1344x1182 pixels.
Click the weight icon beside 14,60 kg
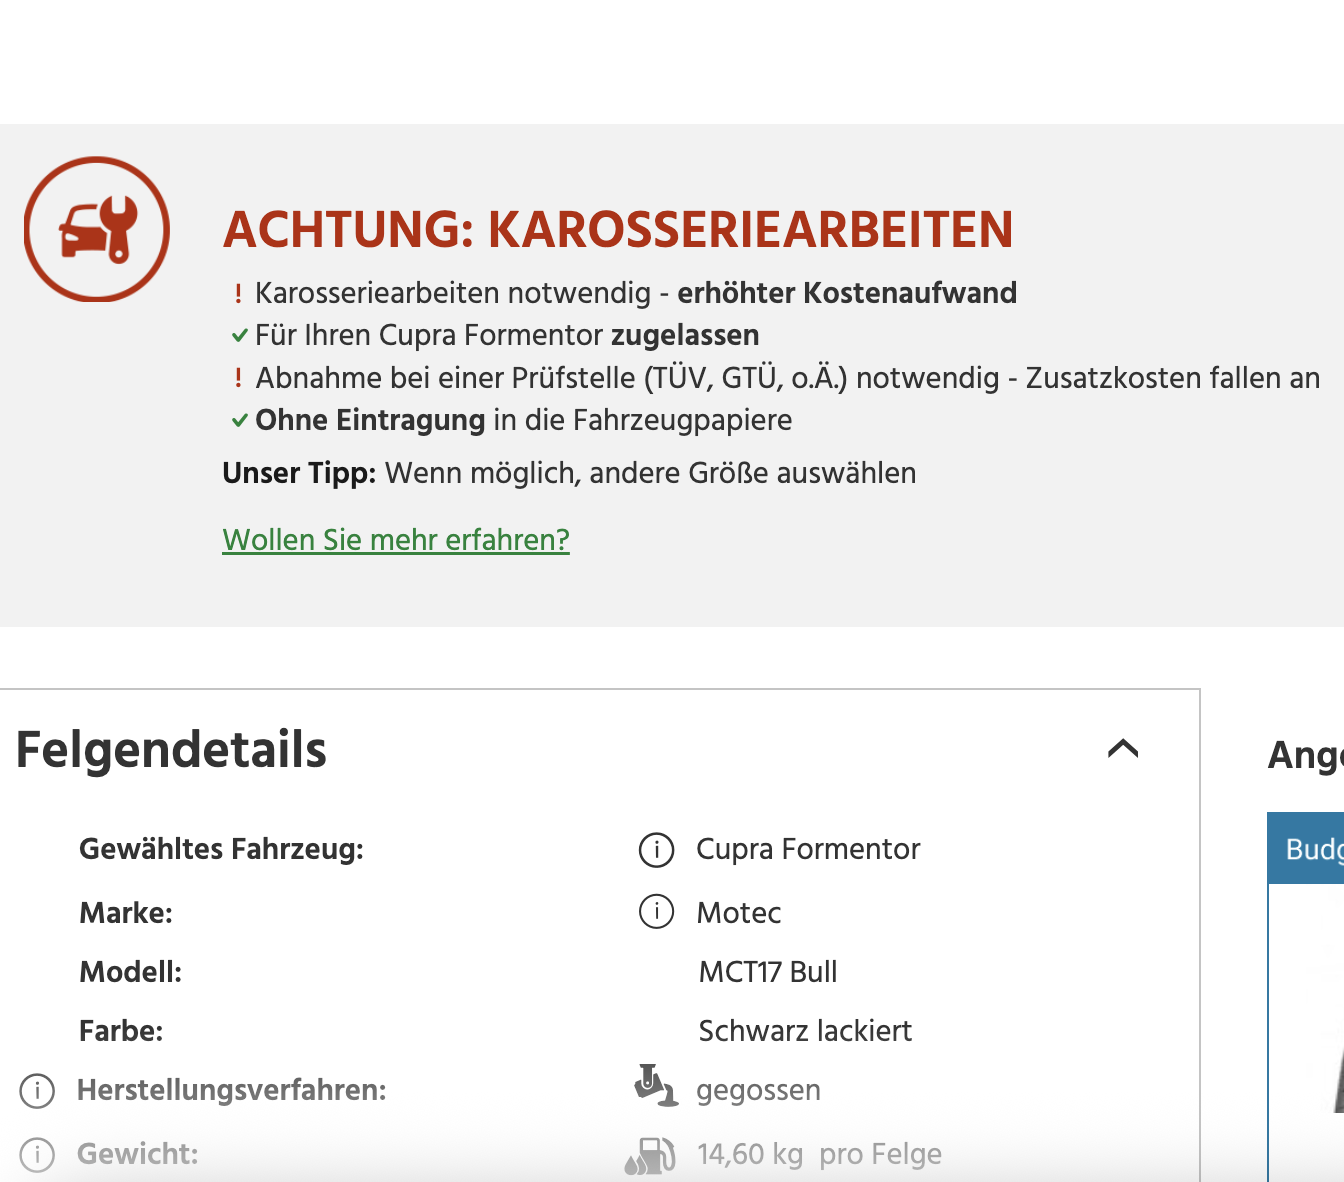(x=651, y=1155)
